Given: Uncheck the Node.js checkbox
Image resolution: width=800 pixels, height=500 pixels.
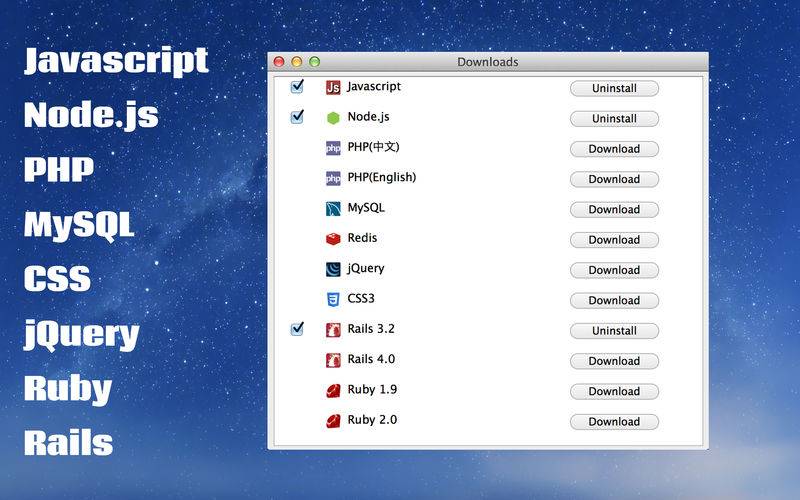Looking at the screenshot, I should coord(297,117).
